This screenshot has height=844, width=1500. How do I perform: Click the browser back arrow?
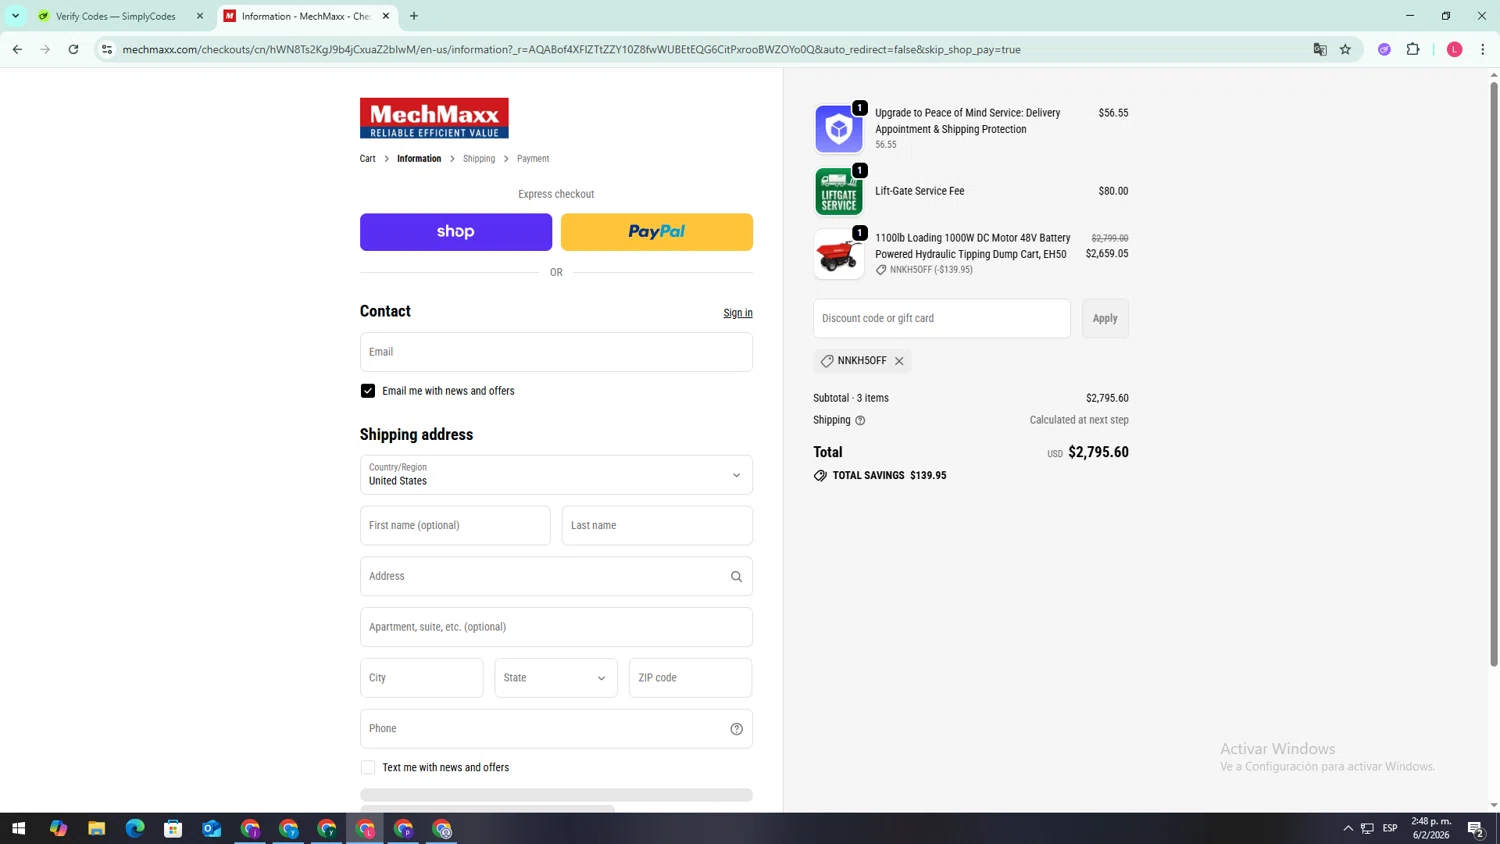[17, 49]
